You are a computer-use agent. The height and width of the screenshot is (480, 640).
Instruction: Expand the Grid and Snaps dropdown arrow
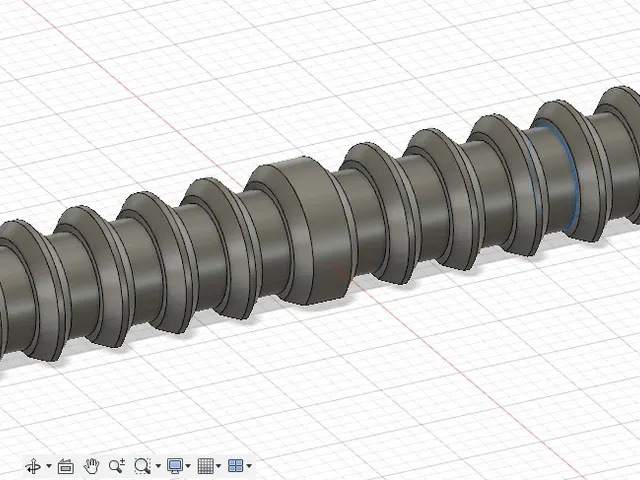pyautogui.click(x=219, y=466)
